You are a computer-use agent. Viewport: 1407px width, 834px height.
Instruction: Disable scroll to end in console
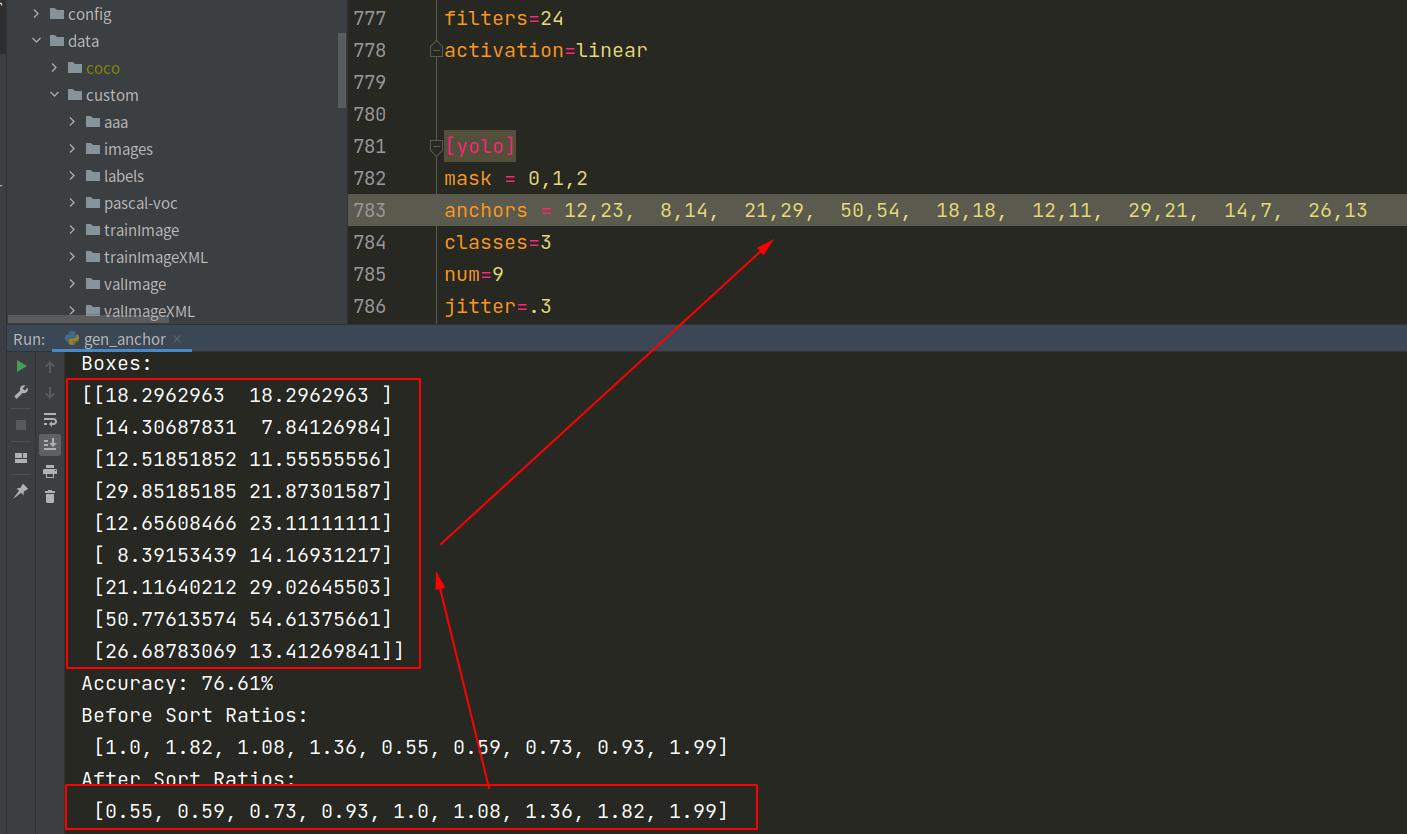50,444
